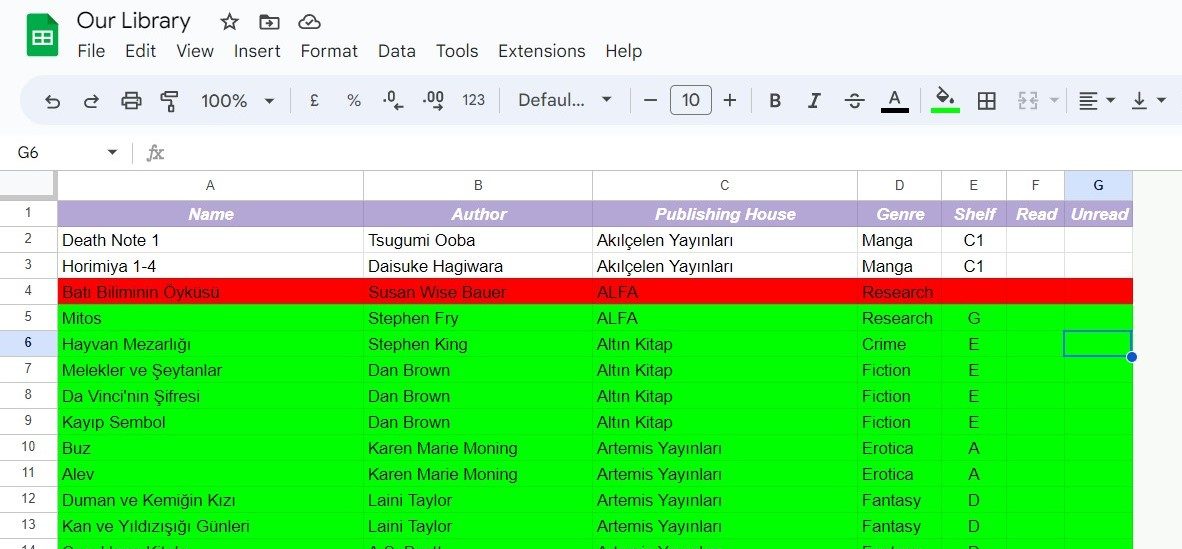Open the Extensions menu
This screenshot has height=549, width=1182.
coord(541,51)
